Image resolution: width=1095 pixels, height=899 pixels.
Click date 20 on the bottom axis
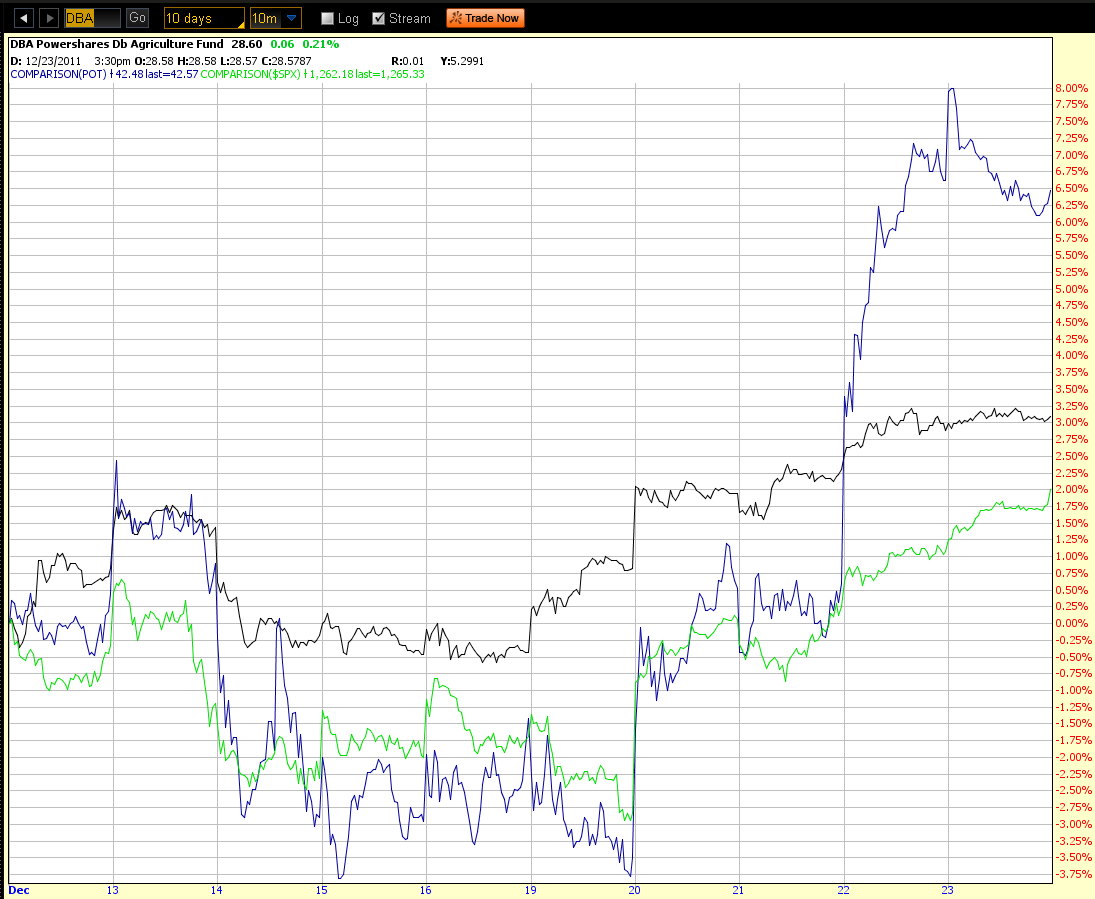coord(634,888)
